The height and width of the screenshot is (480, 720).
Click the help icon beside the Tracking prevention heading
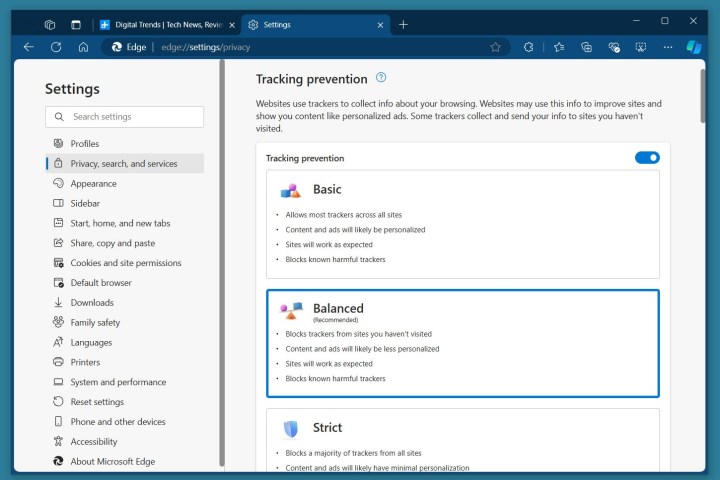coord(381,78)
